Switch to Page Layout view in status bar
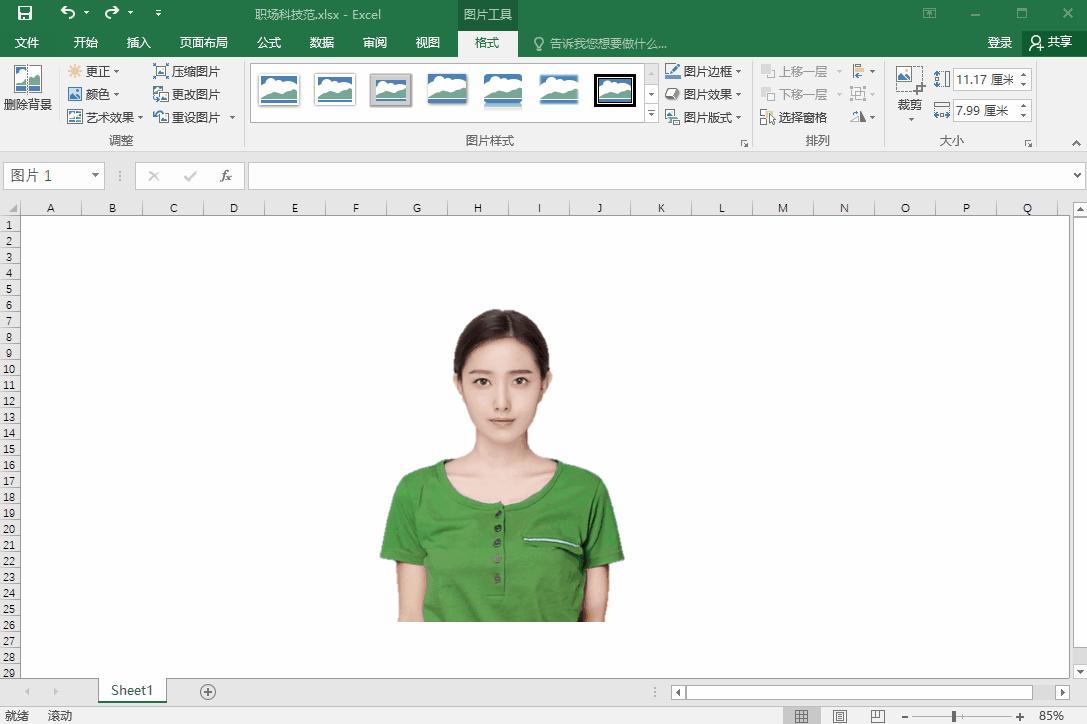 pyautogui.click(x=840, y=716)
